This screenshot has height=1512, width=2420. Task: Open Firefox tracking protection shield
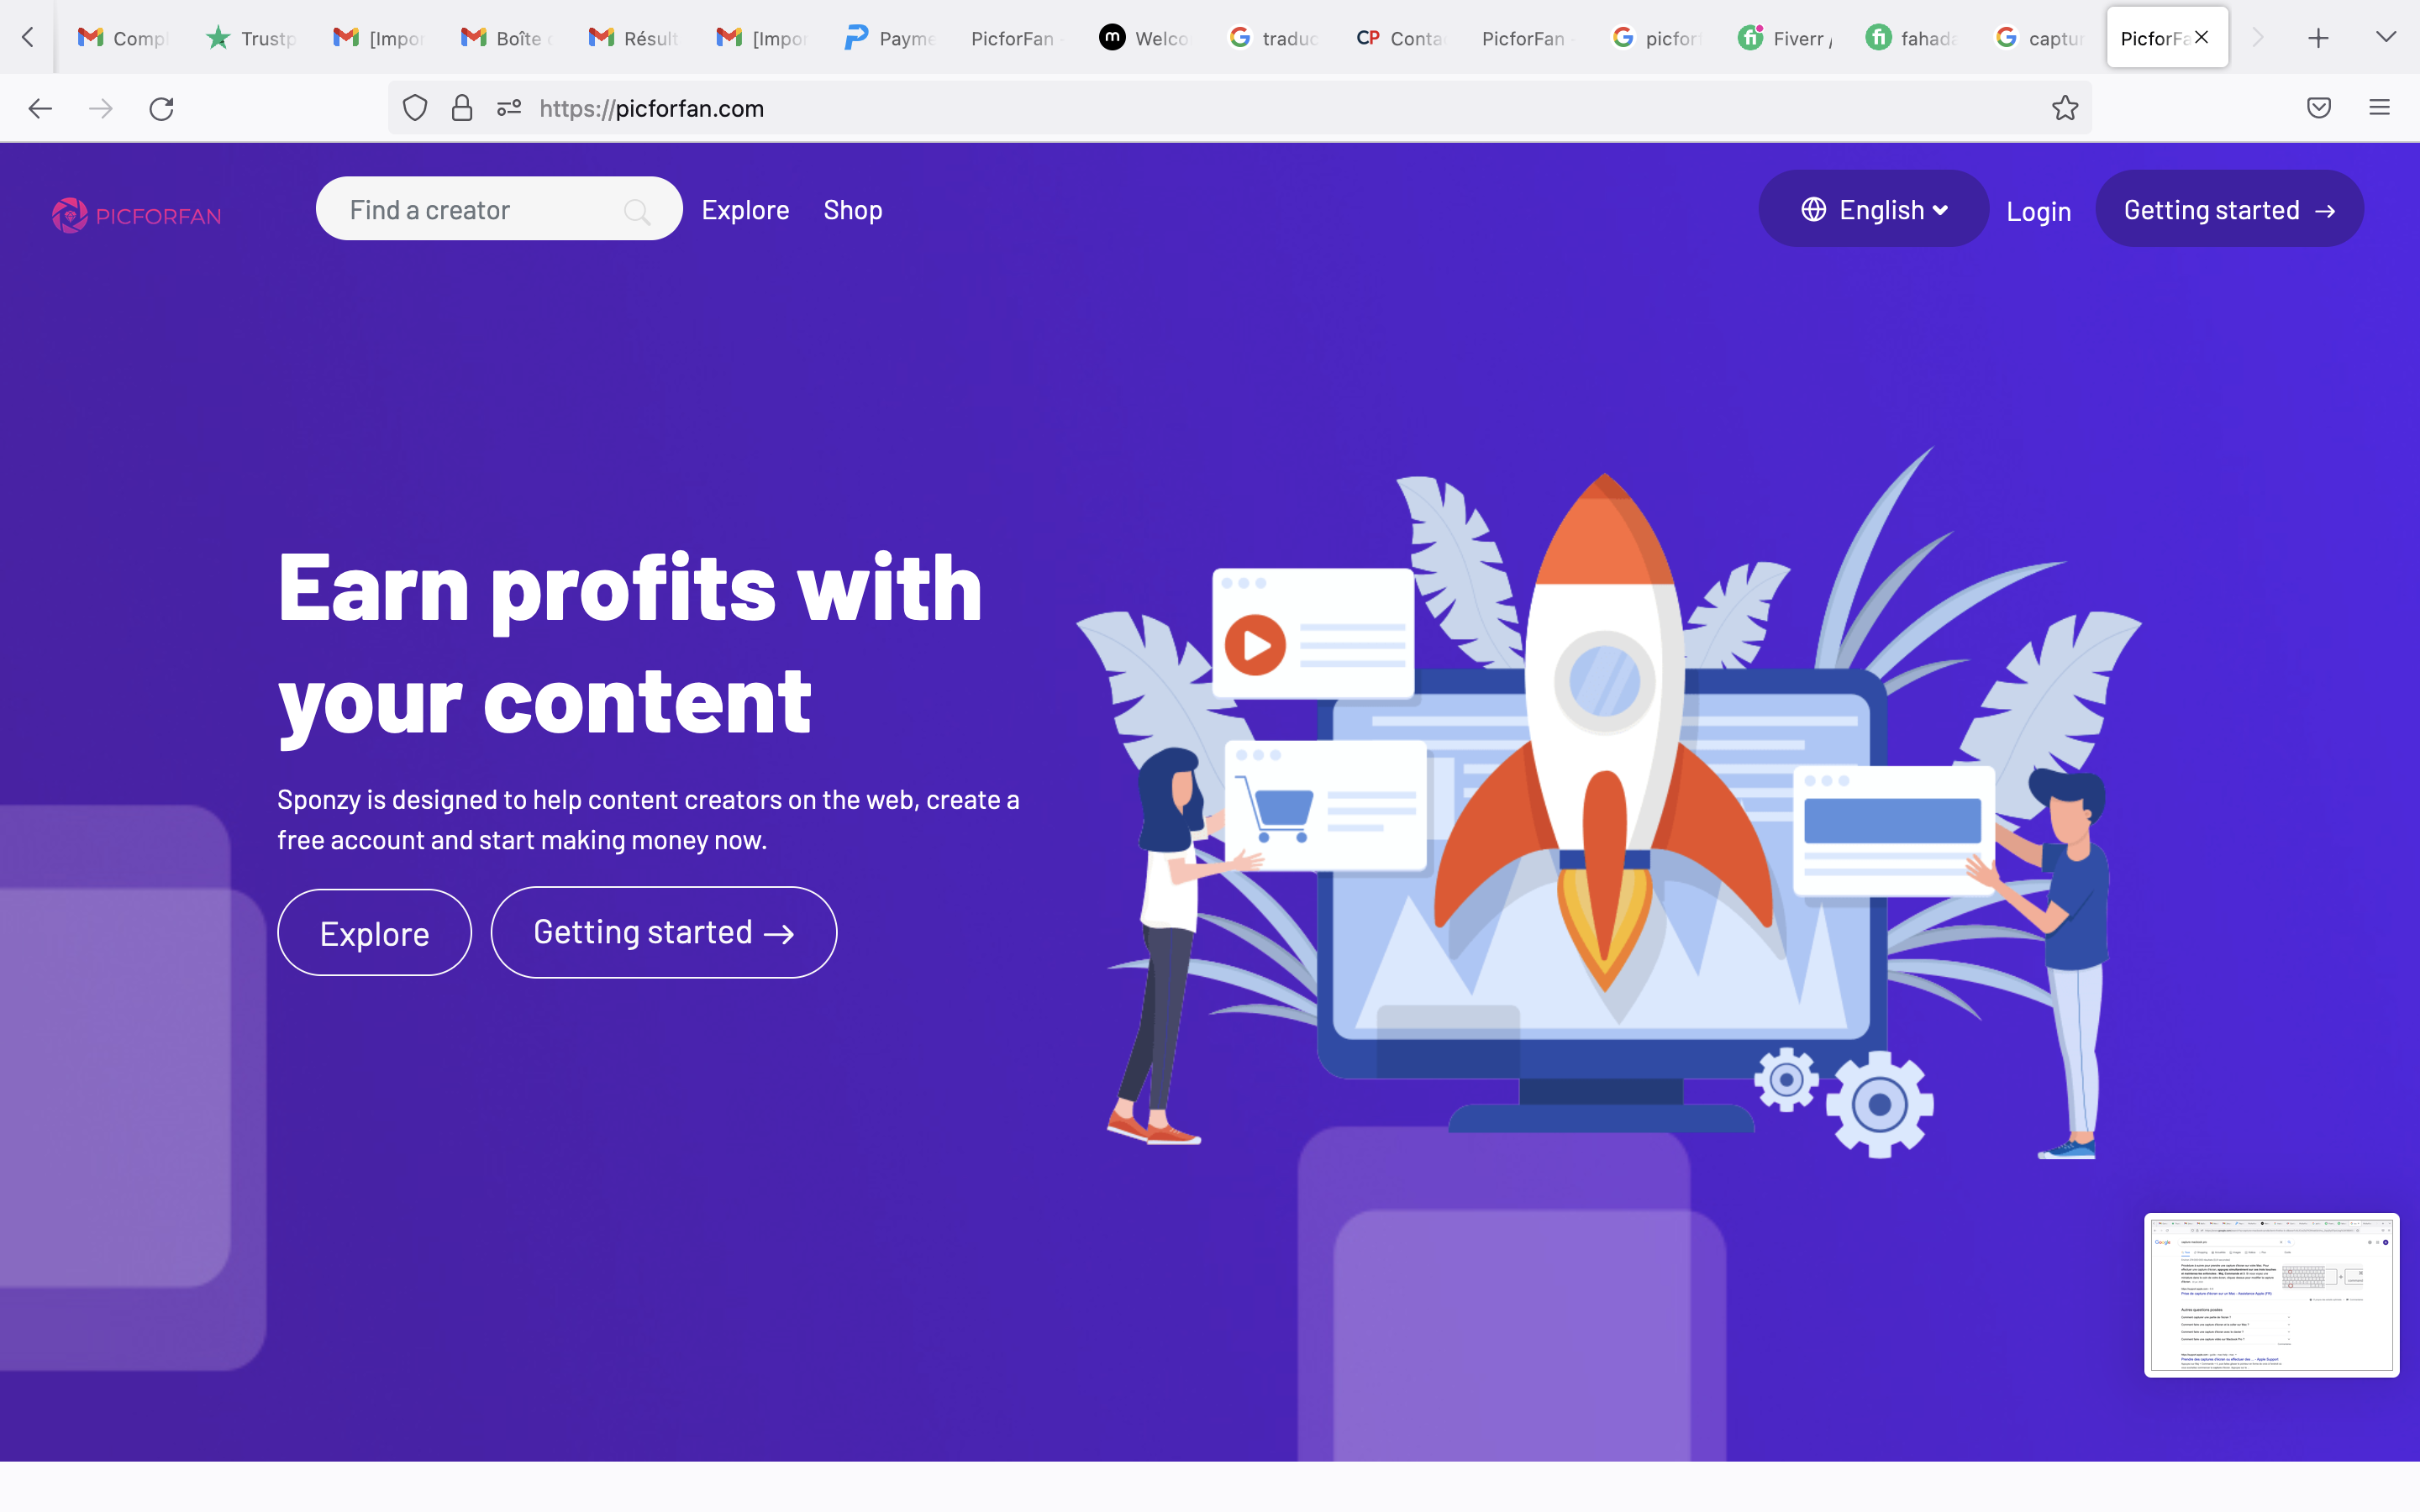point(415,108)
